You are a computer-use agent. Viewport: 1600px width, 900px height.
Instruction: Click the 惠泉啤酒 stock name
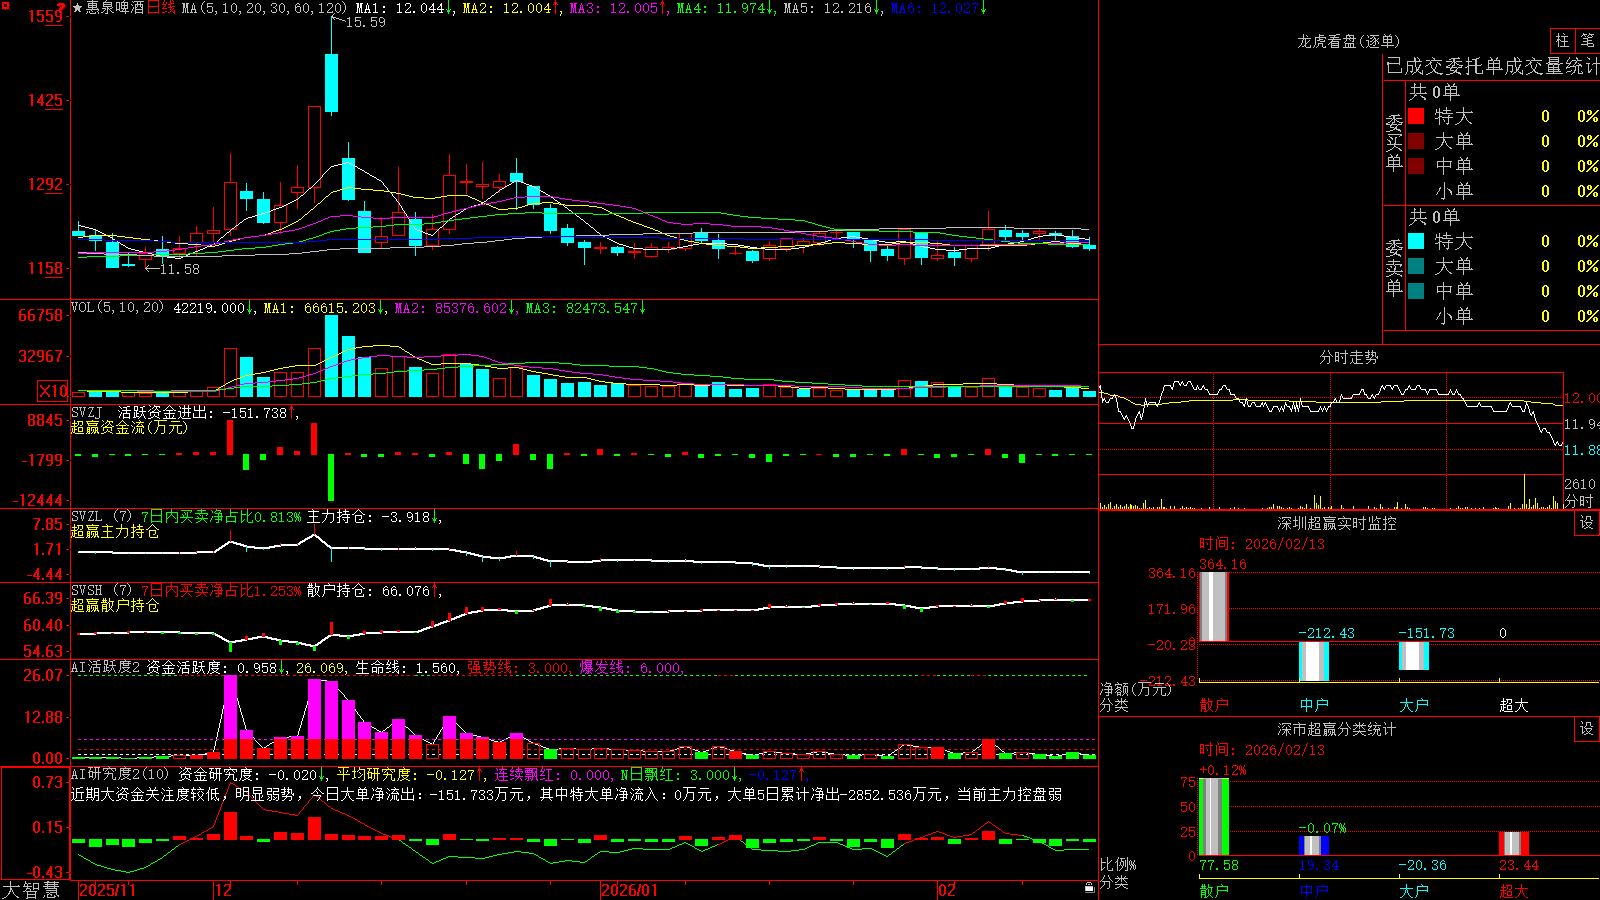point(115,8)
